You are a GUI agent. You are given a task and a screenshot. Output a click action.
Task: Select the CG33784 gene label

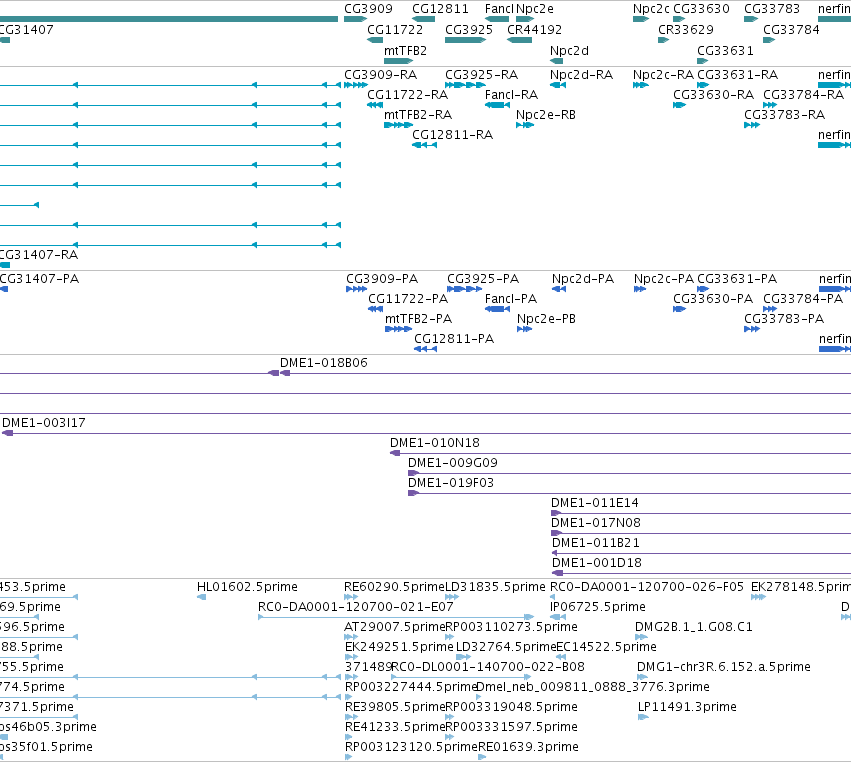pos(791,30)
